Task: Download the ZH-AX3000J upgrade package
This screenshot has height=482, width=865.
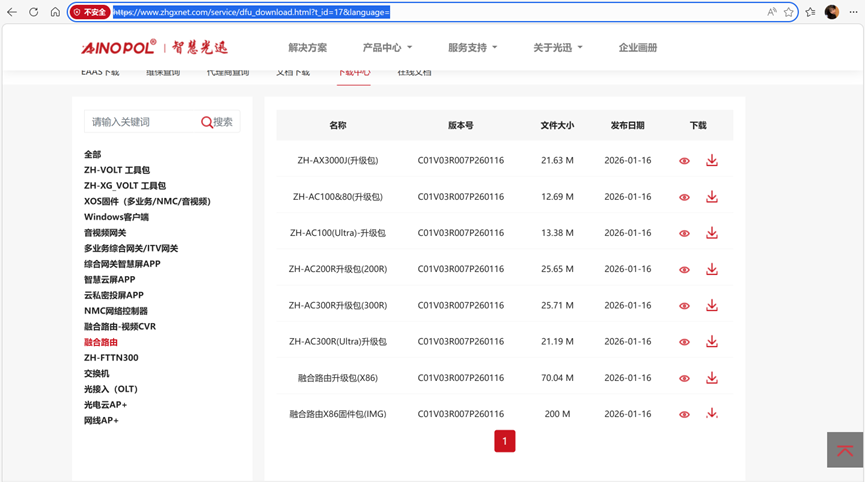Action: click(711, 161)
